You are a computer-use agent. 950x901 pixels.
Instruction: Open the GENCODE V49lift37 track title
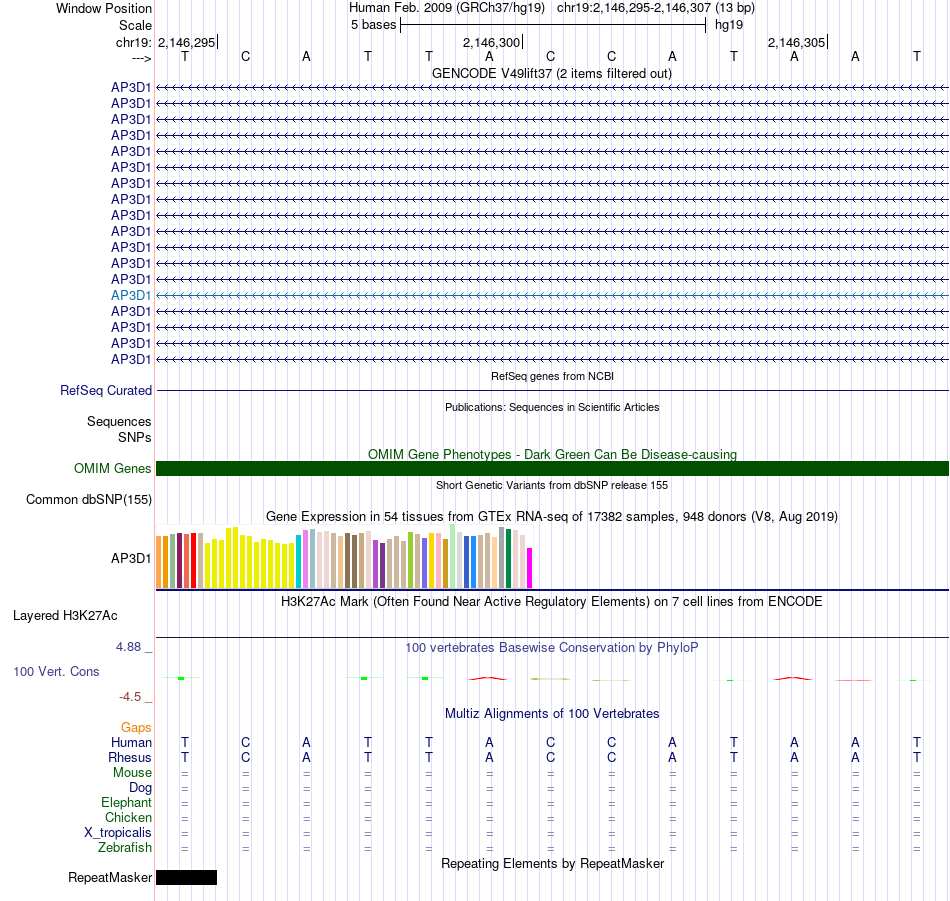[x=552, y=73]
